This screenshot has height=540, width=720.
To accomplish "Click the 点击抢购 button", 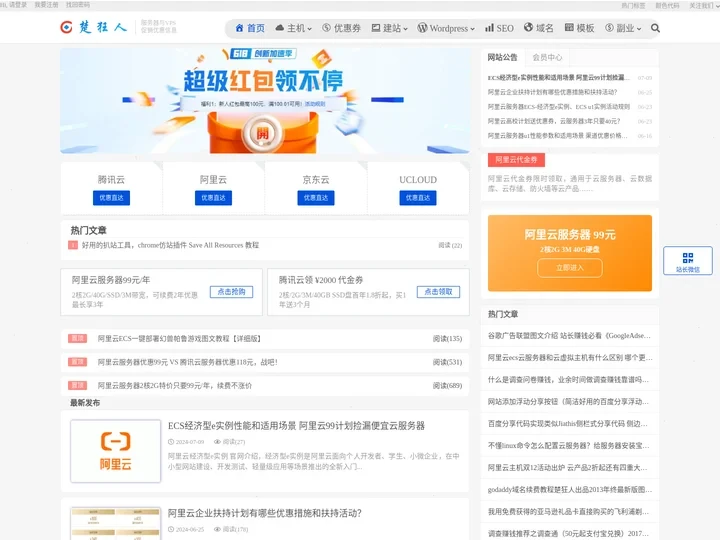I will pos(231,292).
